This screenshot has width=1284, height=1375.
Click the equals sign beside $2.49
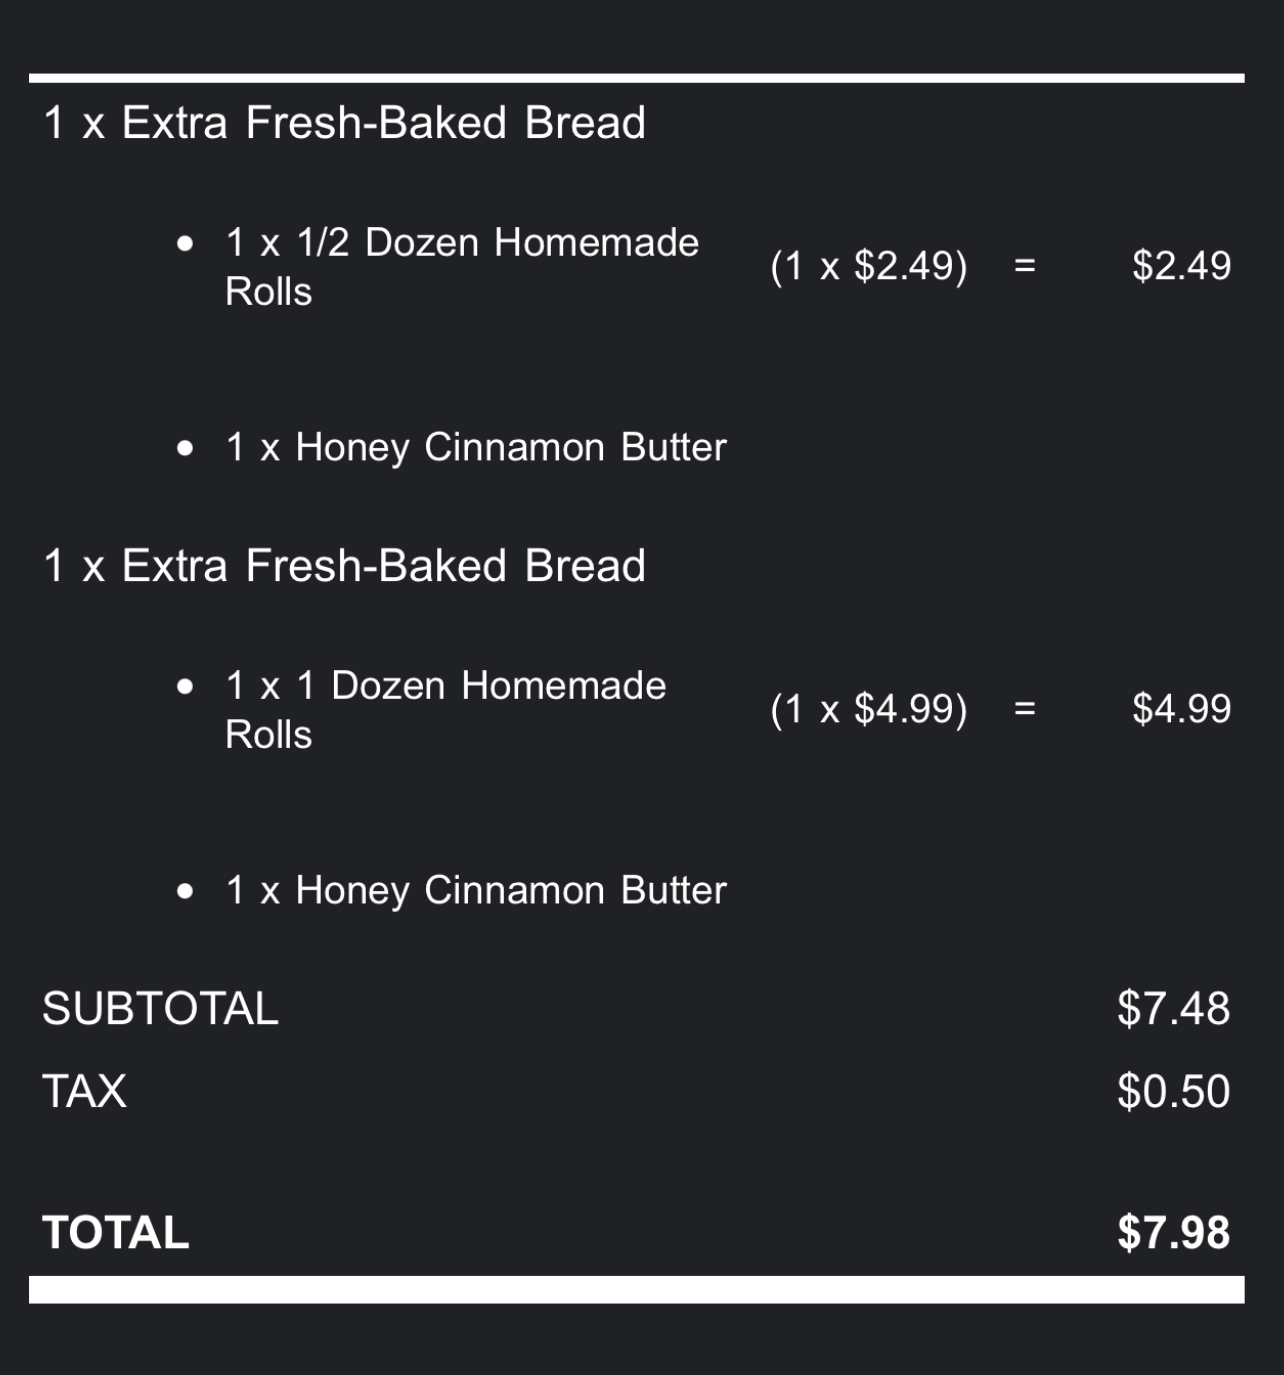(1024, 266)
